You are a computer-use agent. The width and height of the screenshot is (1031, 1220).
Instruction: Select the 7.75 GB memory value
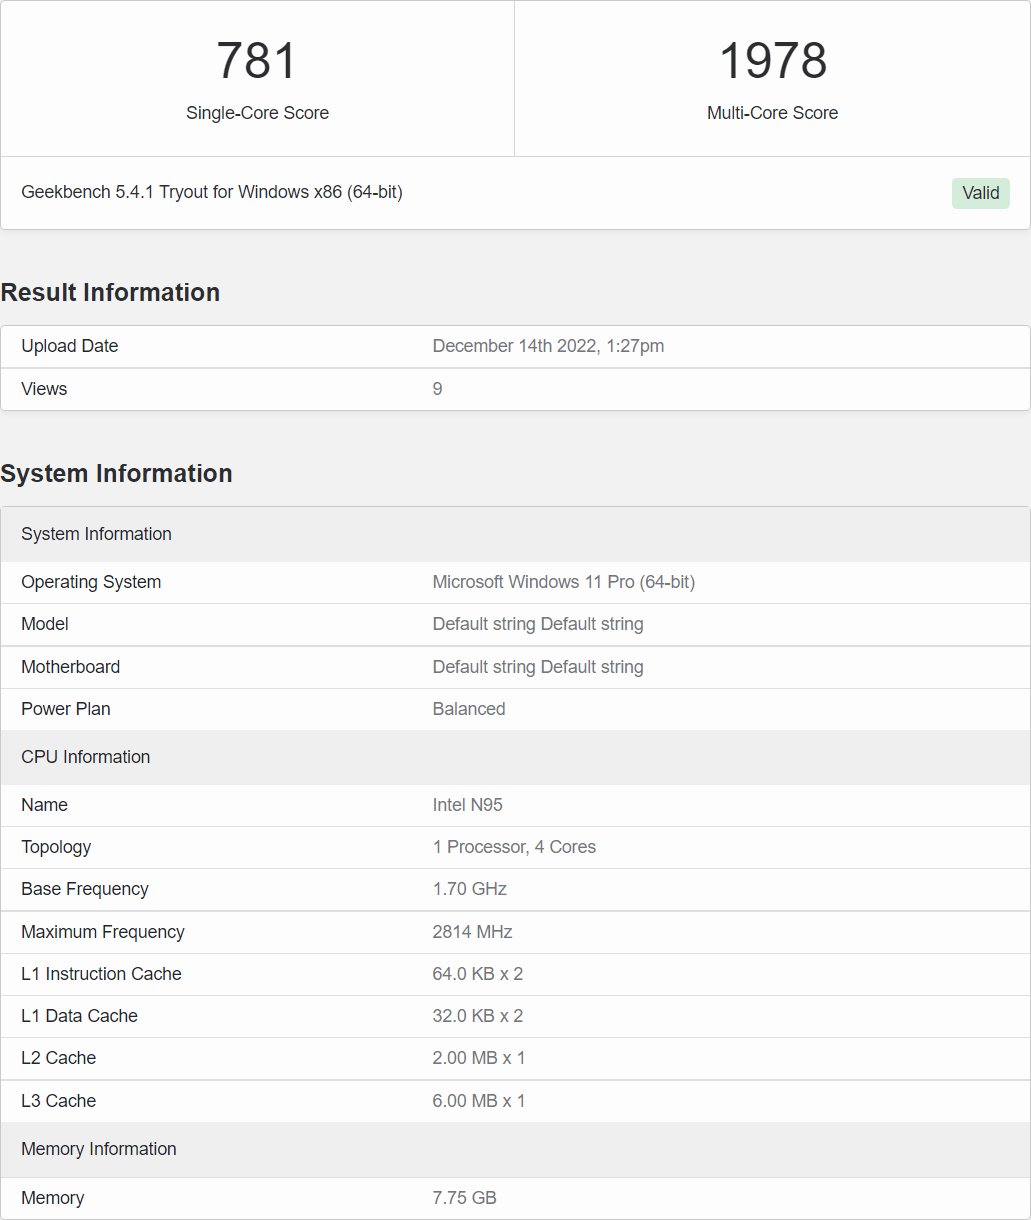click(x=464, y=1198)
